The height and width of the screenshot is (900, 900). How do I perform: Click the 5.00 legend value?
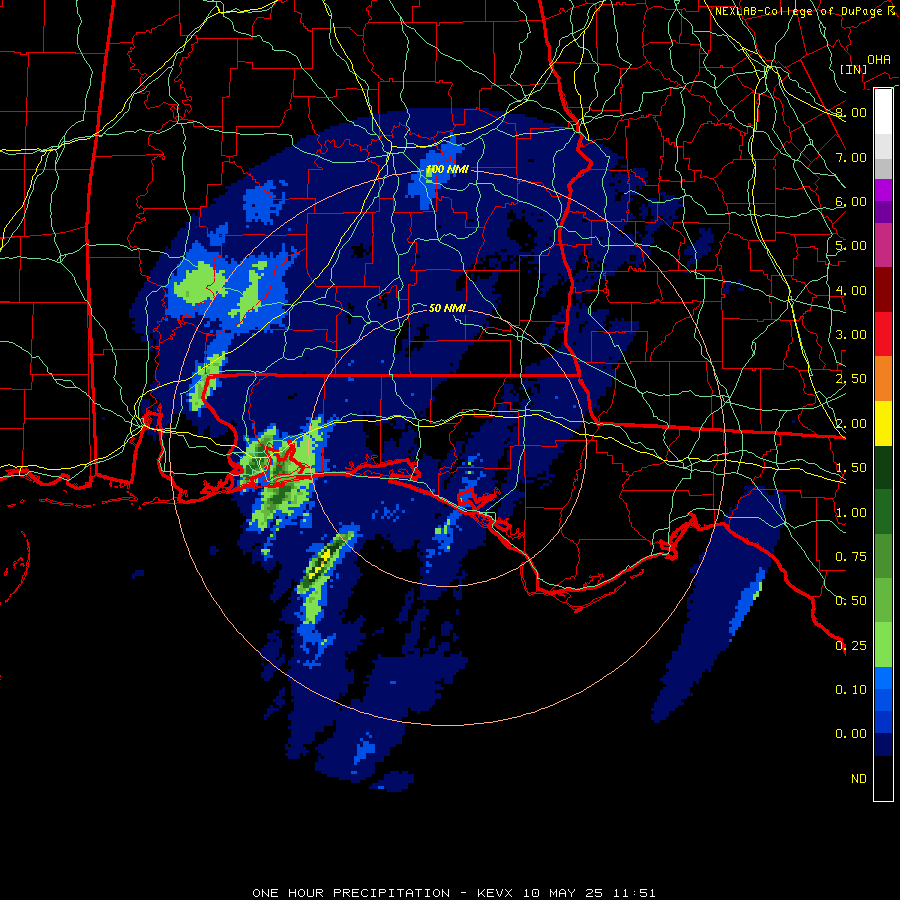point(851,246)
